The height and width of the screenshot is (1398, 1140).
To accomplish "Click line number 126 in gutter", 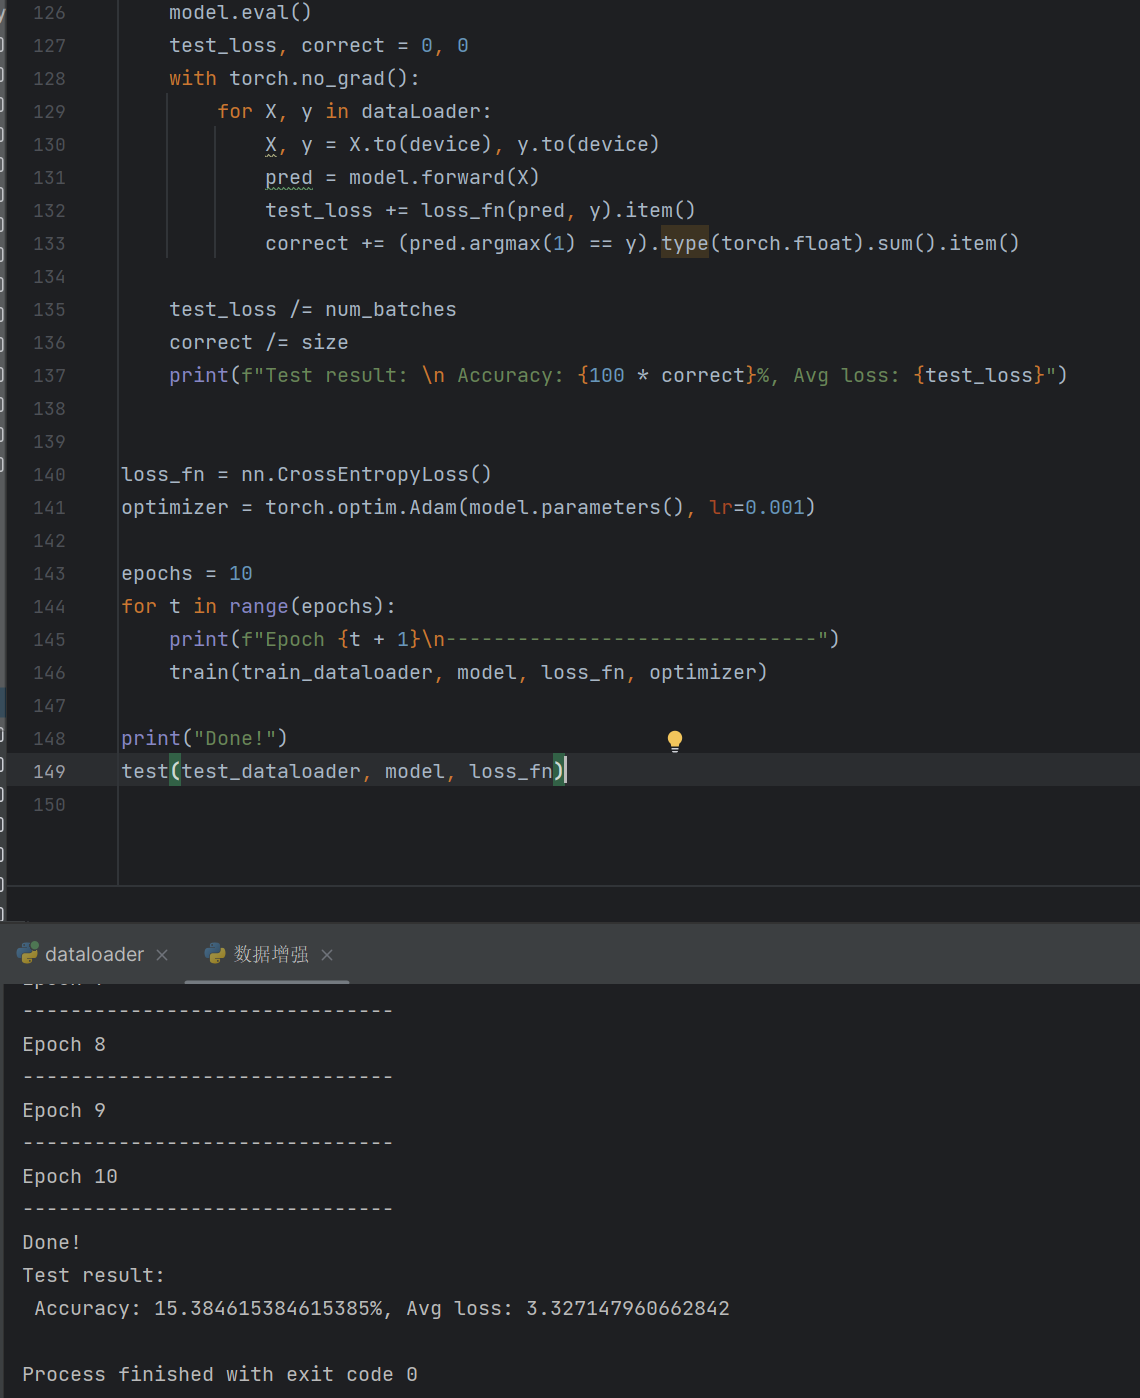I will (49, 12).
